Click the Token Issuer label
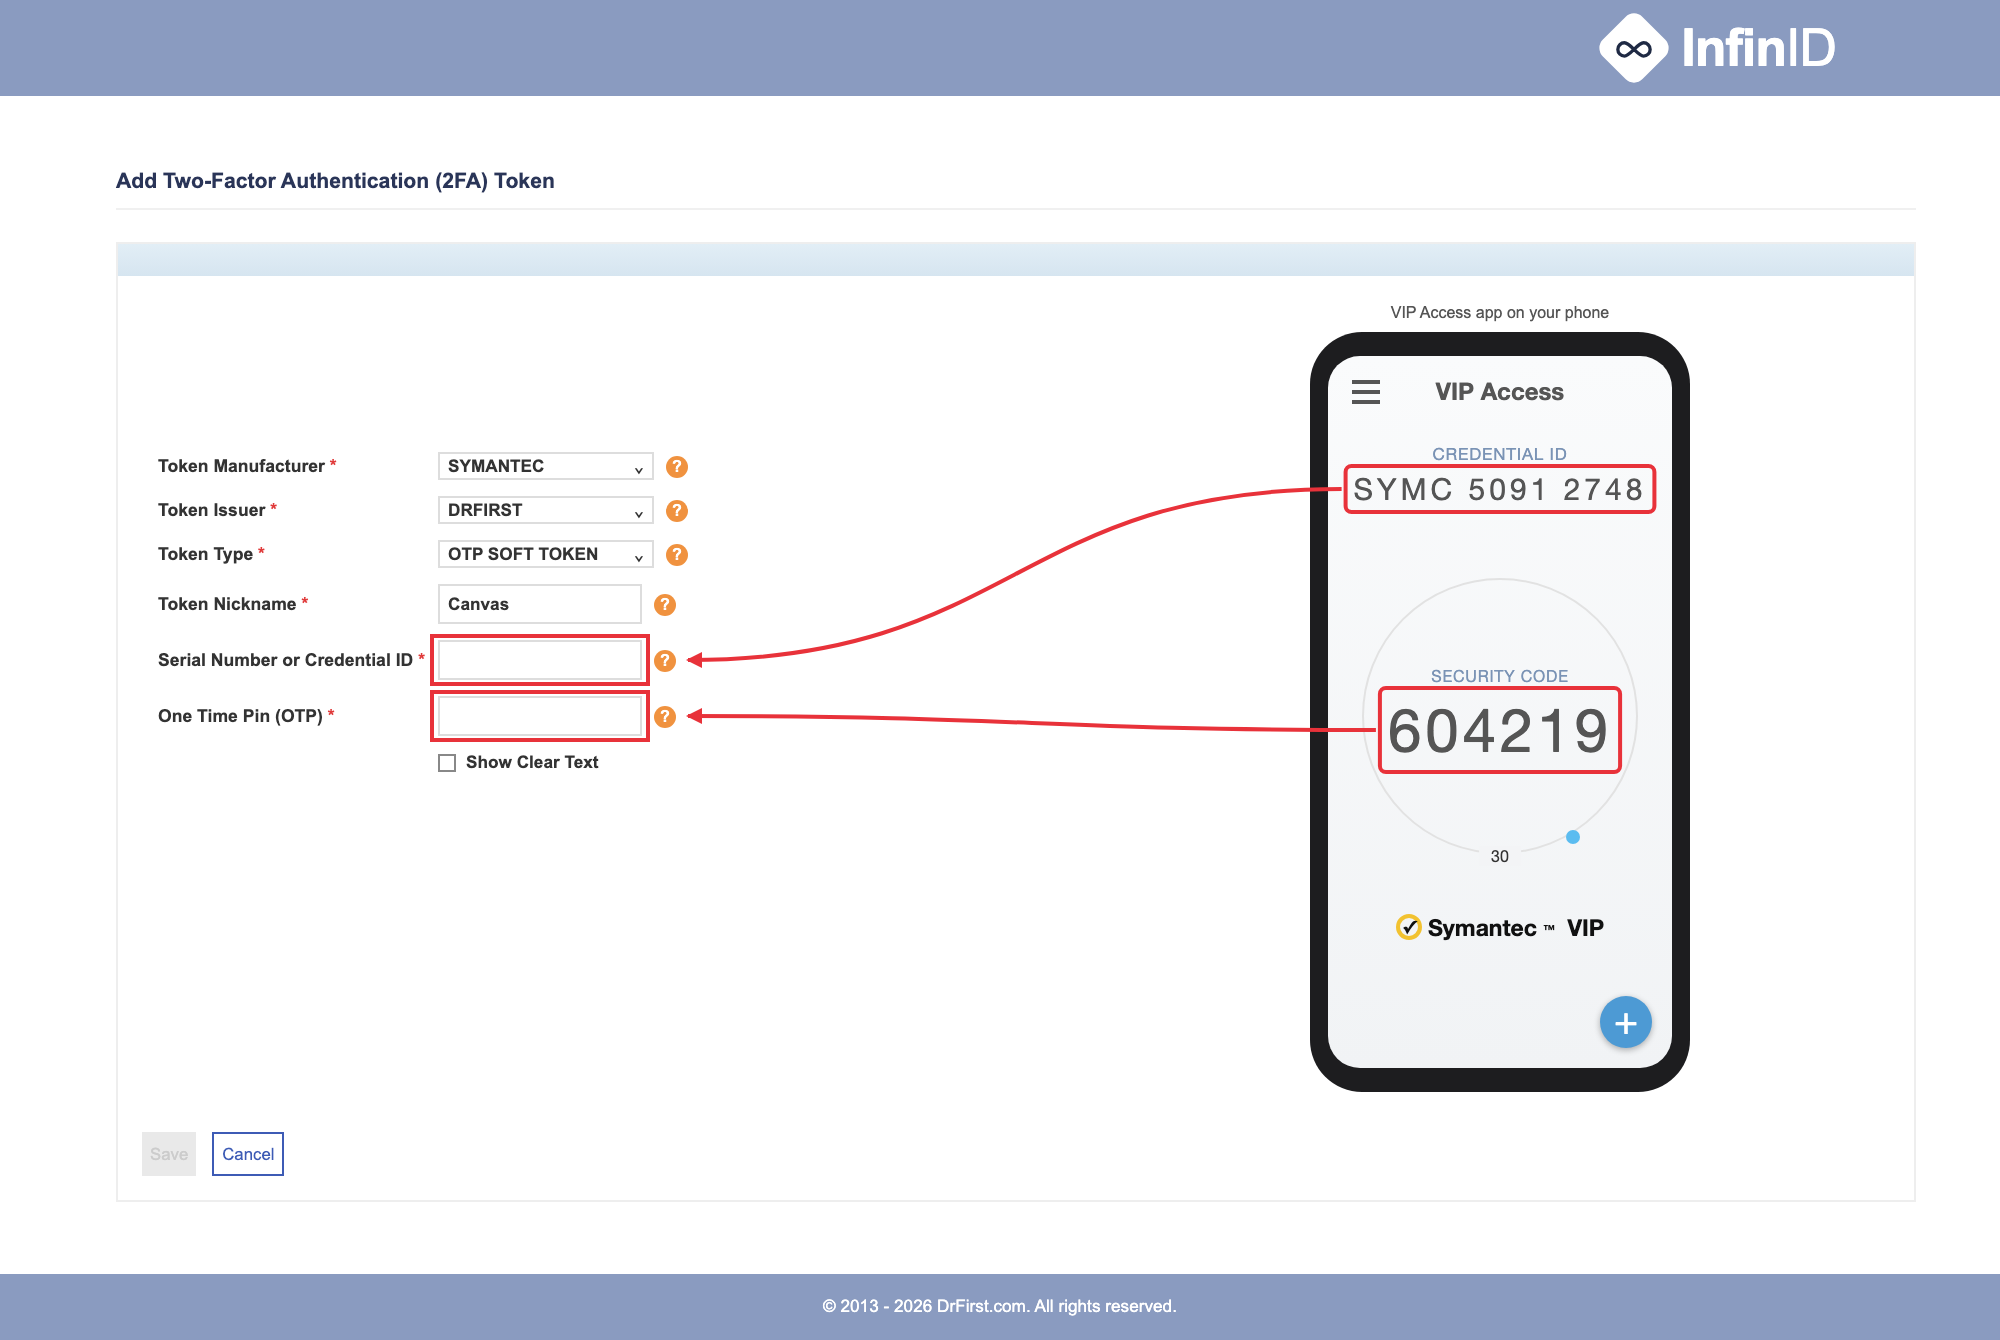The image size is (2000, 1340). (211, 510)
